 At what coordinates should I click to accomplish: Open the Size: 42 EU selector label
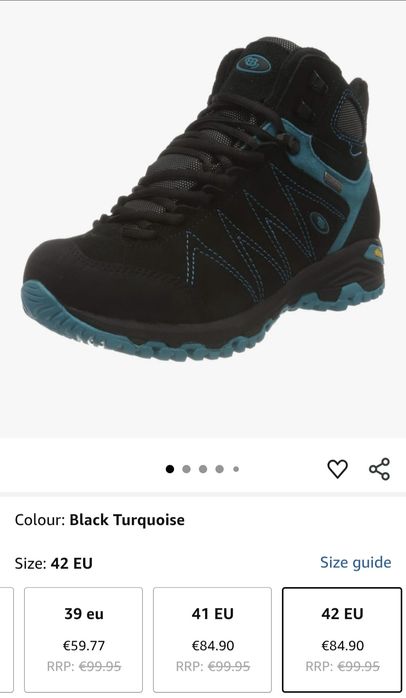click(53, 563)
